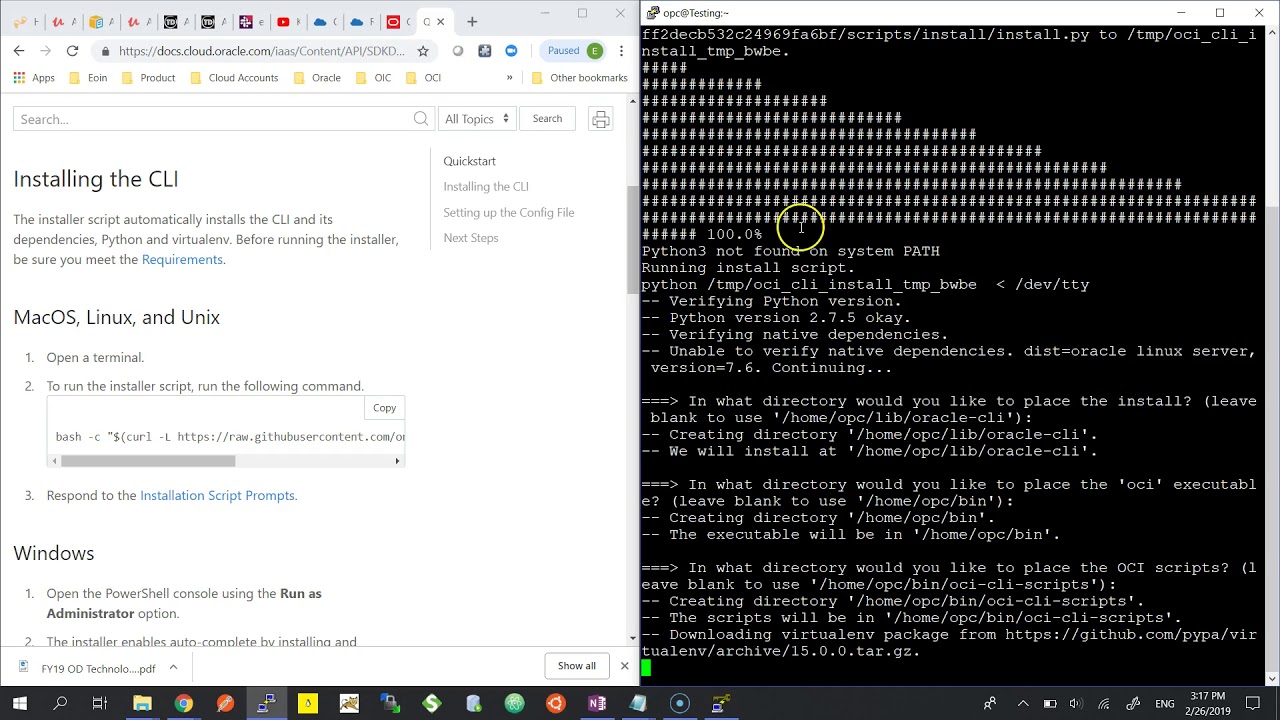This screenshot has width=1280, height=720.
Task: Jump to Installing the CLI section link
Action: [x=486, y=187]
